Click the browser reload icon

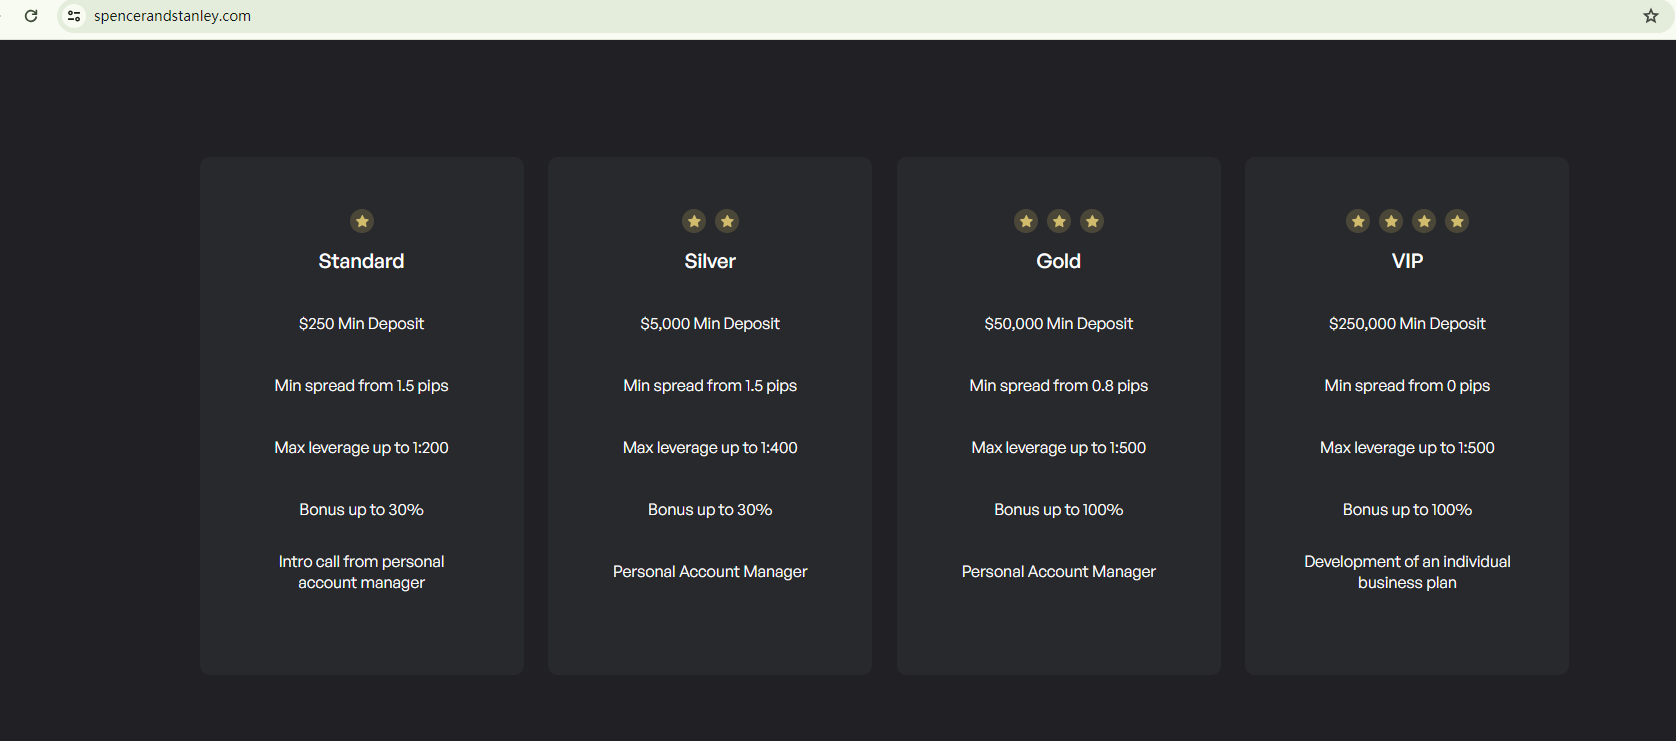tap(31, 16)
